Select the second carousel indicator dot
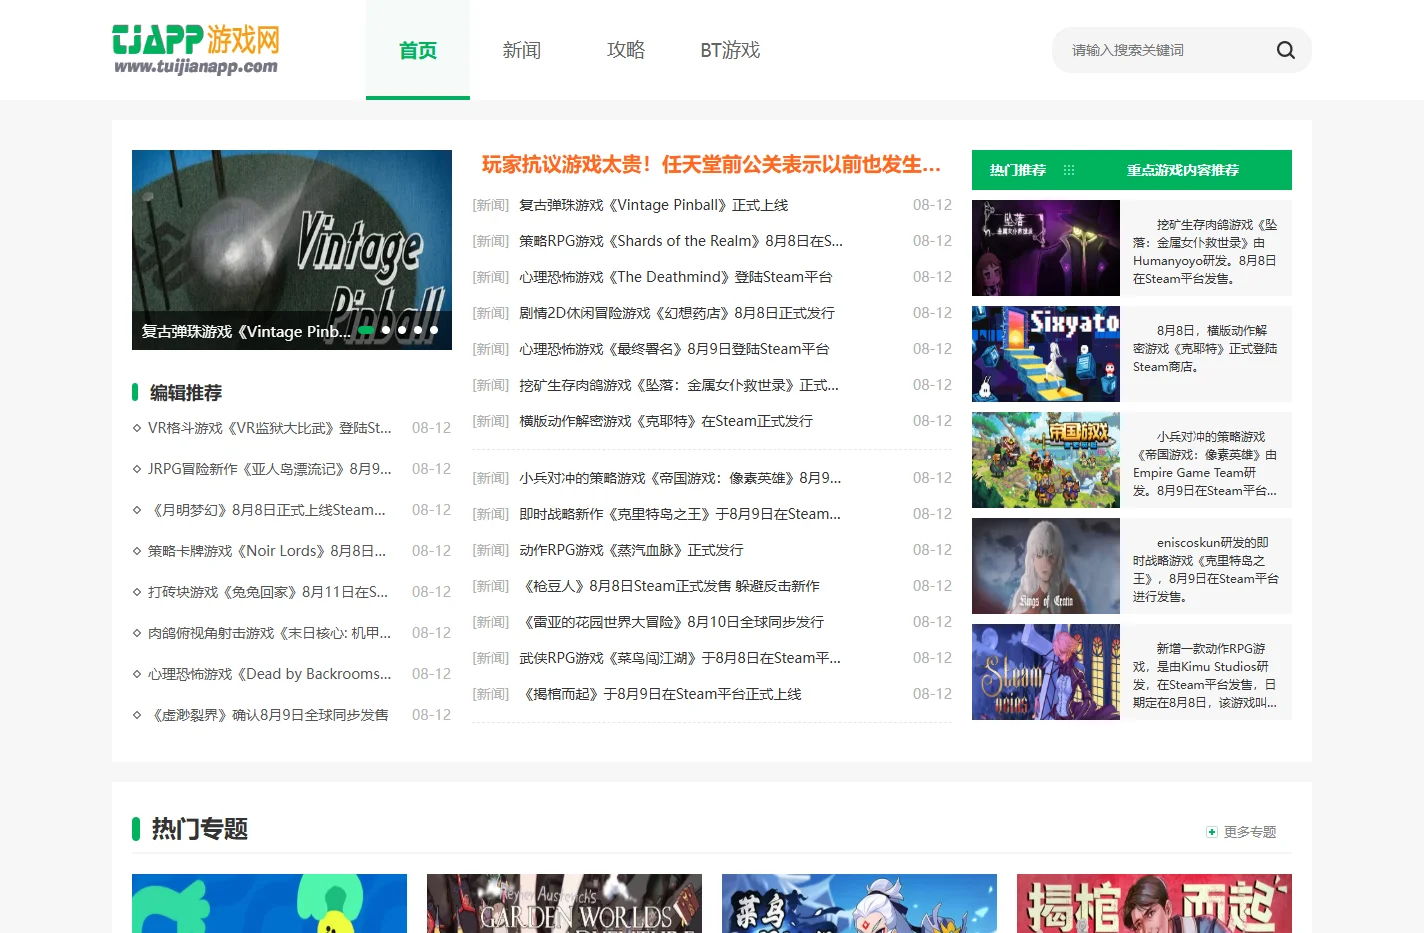Screen dimensions: 1424x933 tap(386, 330)
